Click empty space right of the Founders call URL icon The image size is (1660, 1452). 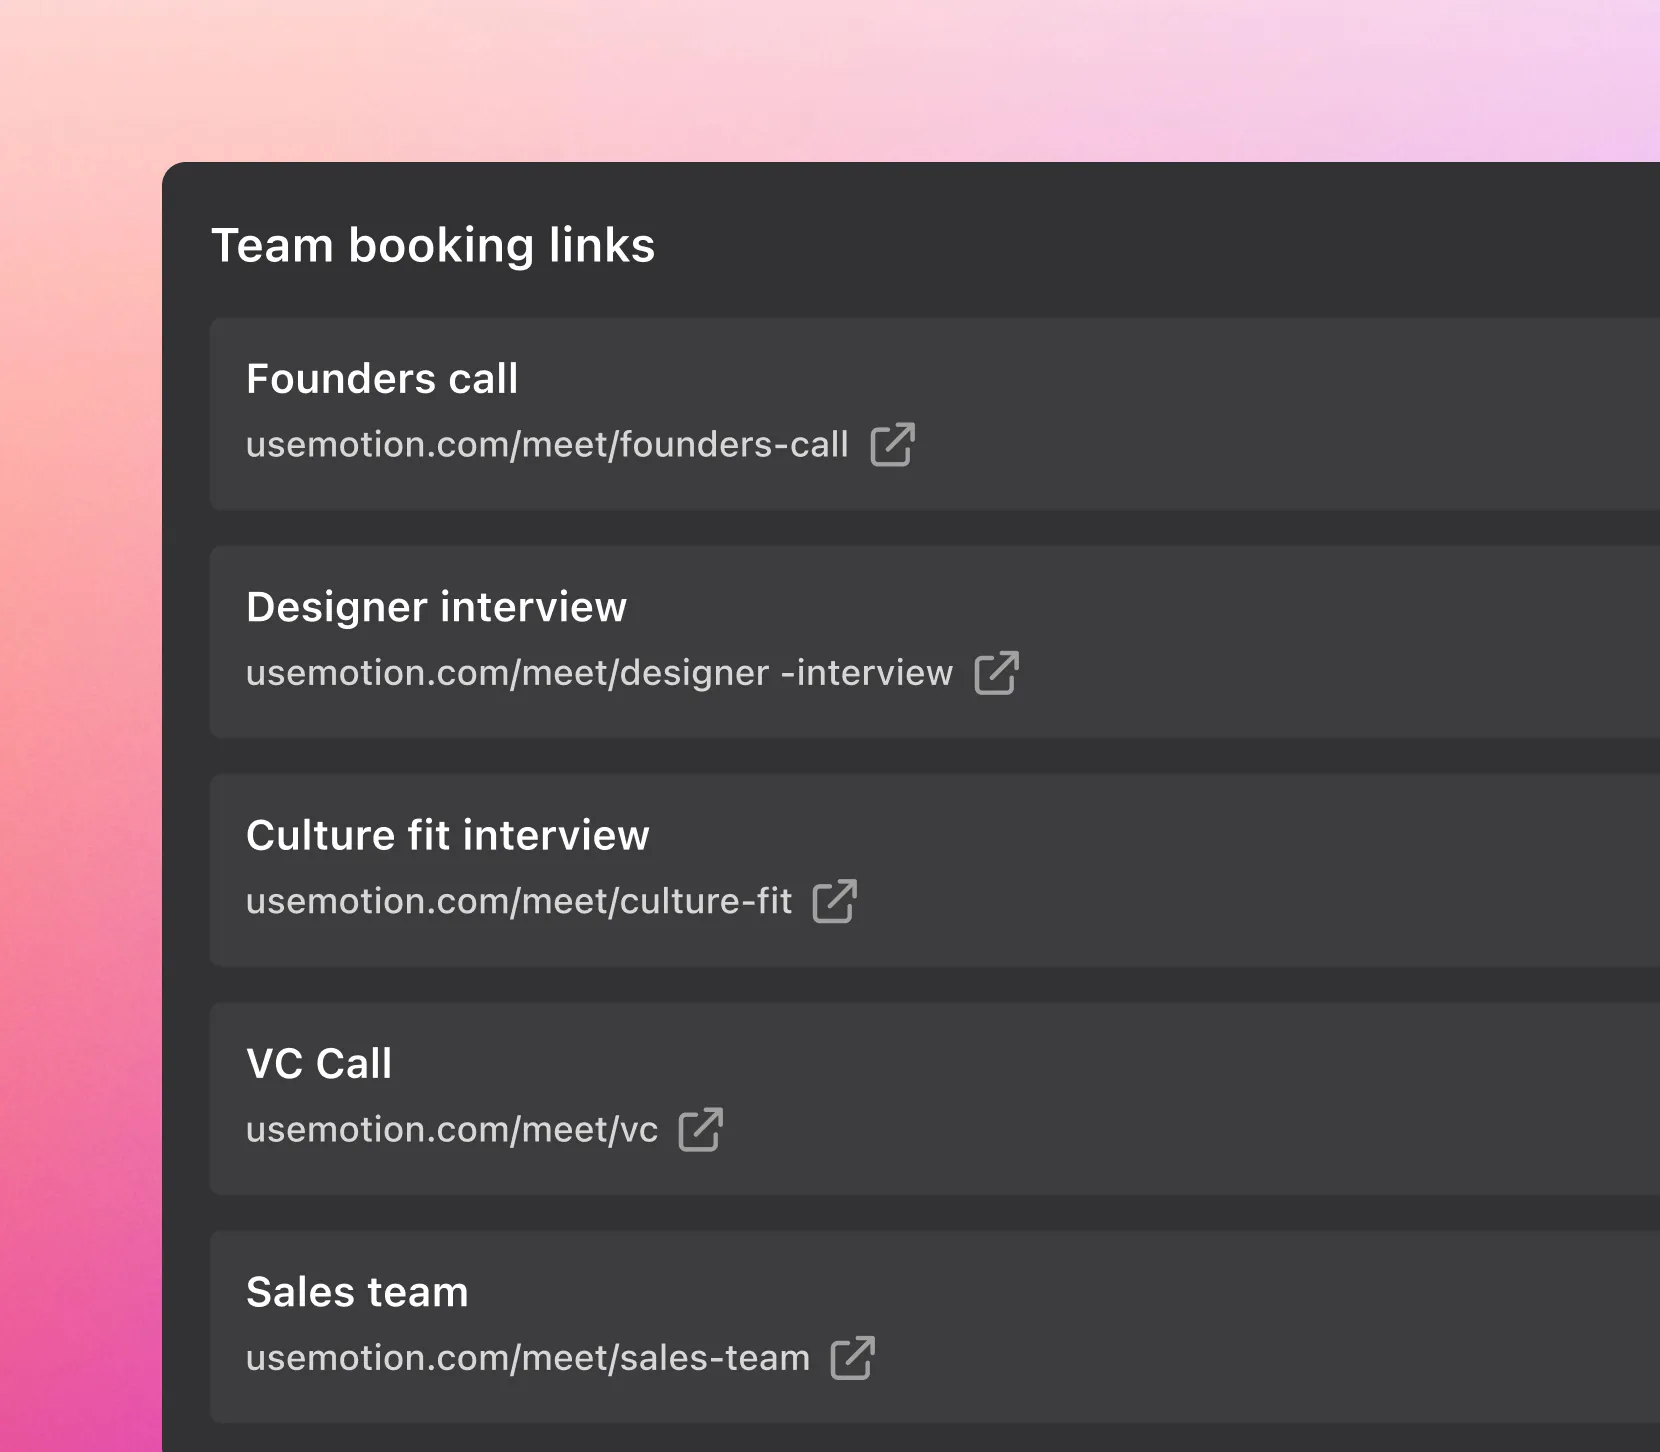point(1250,445)
